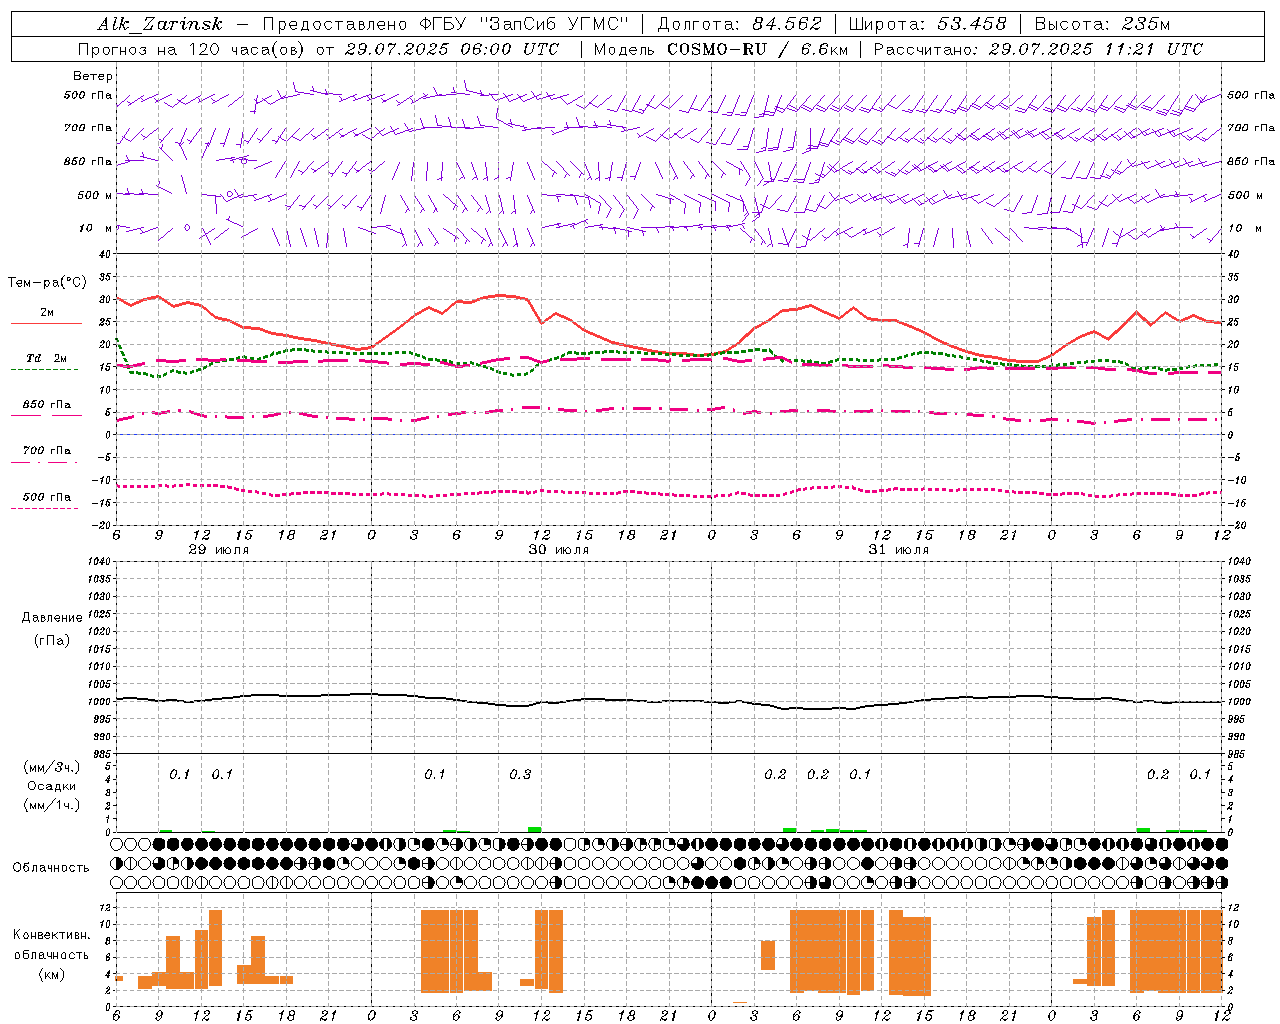This screenshot has height=1024, width=1280.
Task: Click the "Конвективн." convective cloud label
Action: click(51, 935)
